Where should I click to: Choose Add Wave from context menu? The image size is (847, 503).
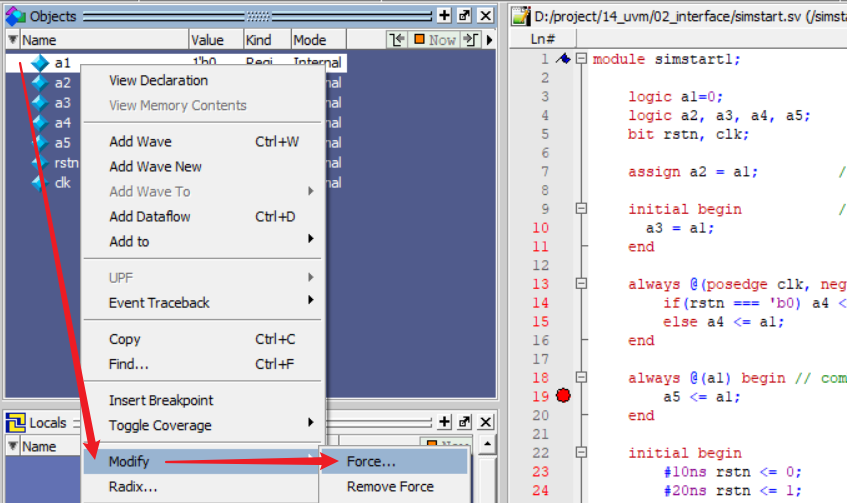click(x=202, y=142)
